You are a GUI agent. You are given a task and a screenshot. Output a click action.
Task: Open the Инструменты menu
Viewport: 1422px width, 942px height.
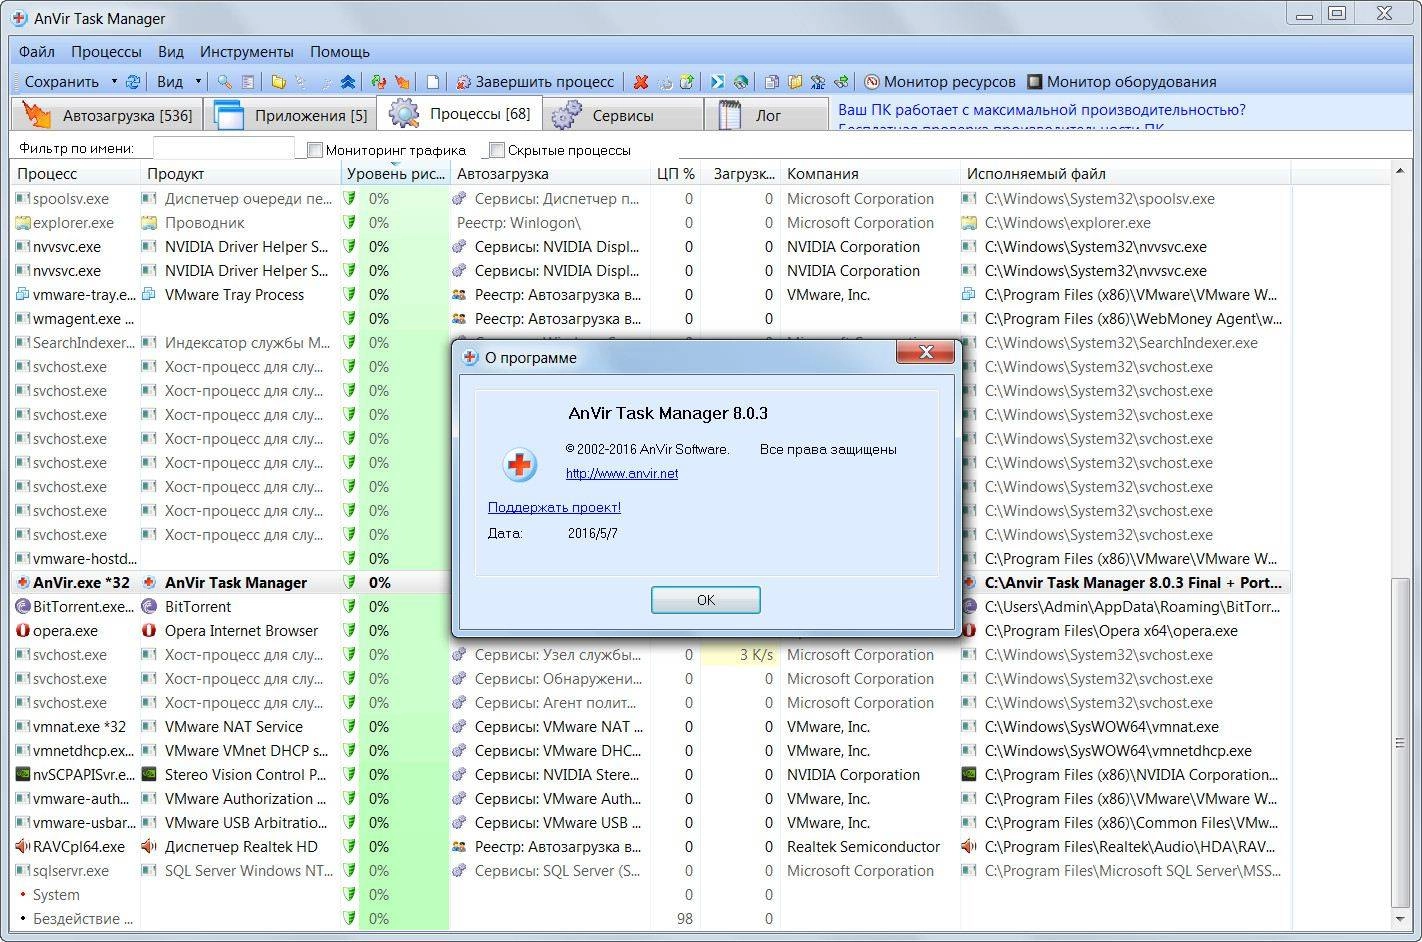247,52
